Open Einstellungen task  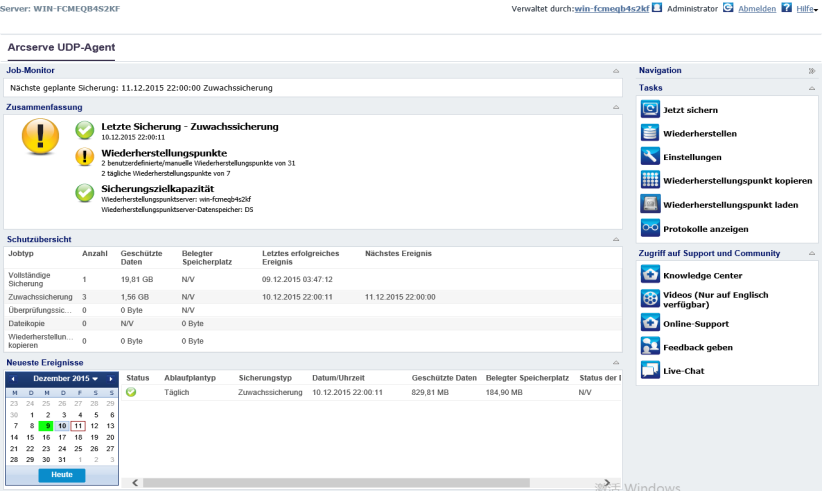pos(692,157)
